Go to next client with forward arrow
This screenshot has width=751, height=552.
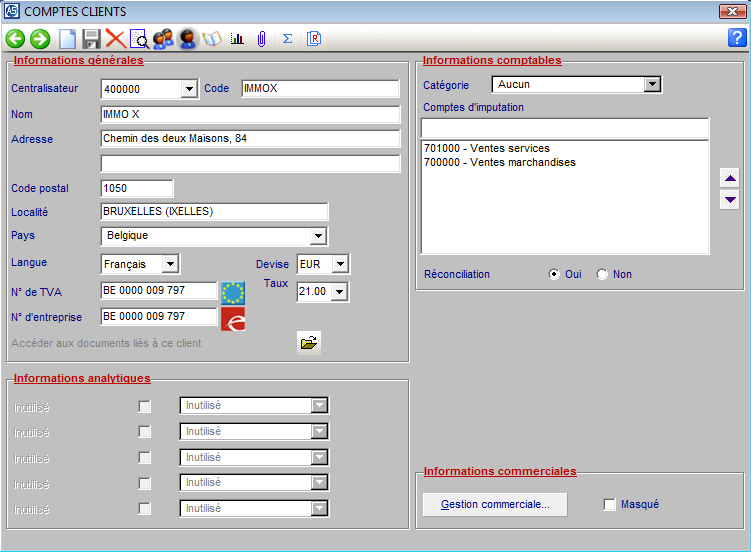pos(40,39)
